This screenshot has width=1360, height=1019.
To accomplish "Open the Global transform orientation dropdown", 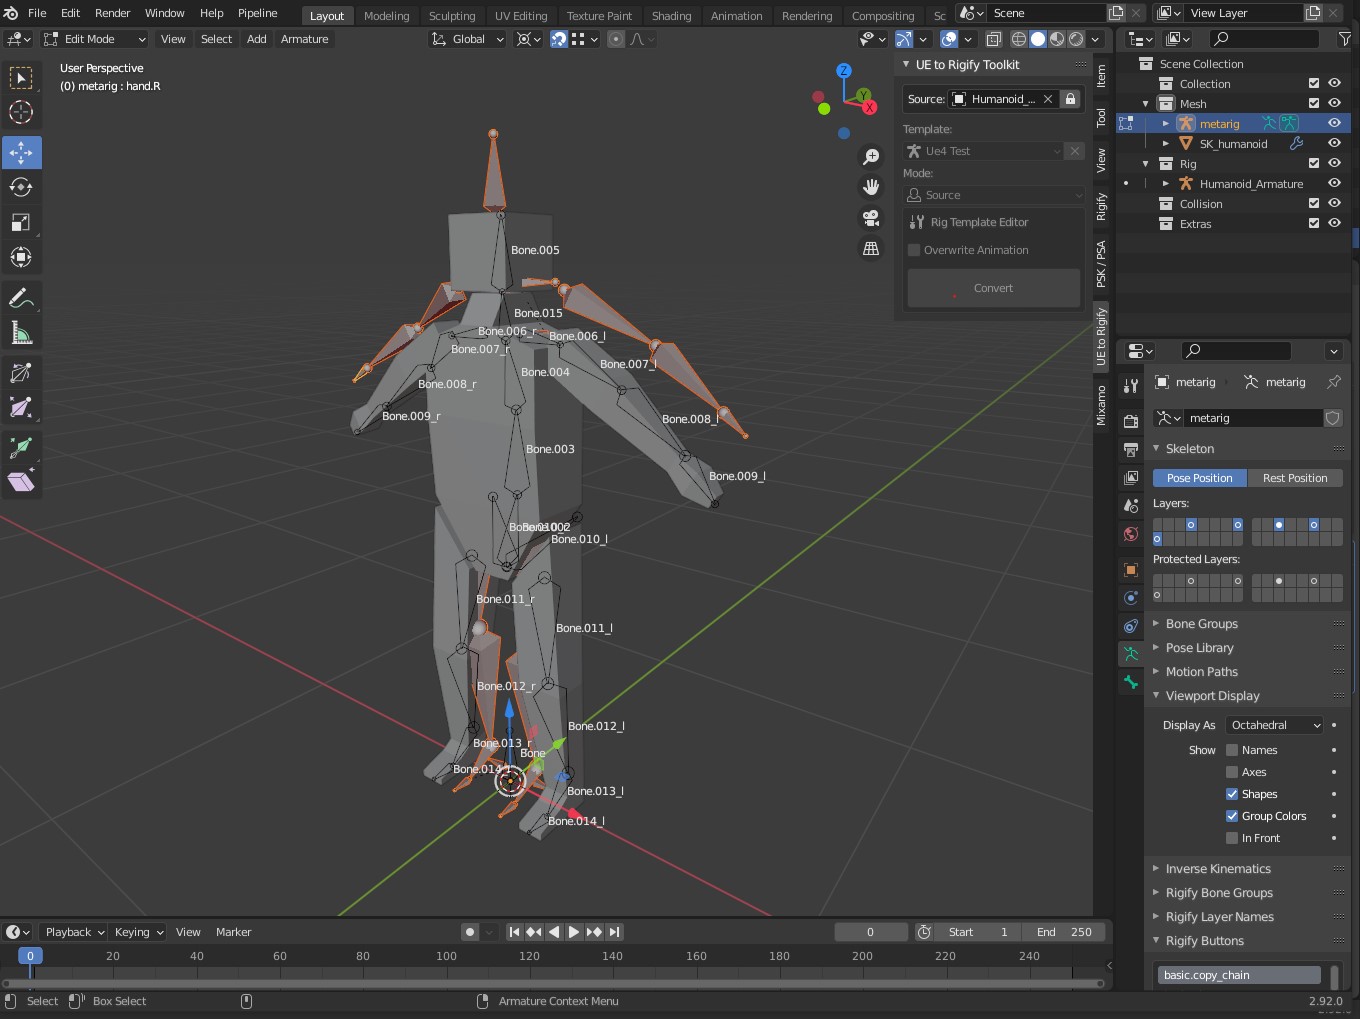I will (466, 38).
